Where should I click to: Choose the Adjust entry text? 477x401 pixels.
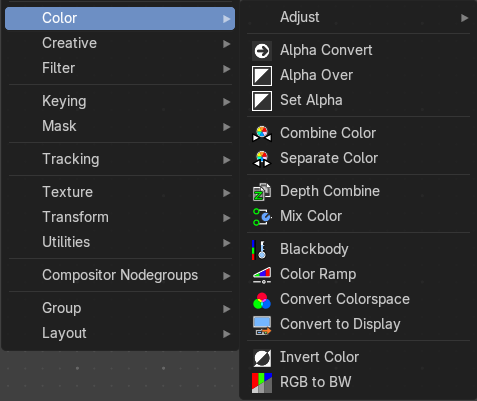tap(300, 17)
